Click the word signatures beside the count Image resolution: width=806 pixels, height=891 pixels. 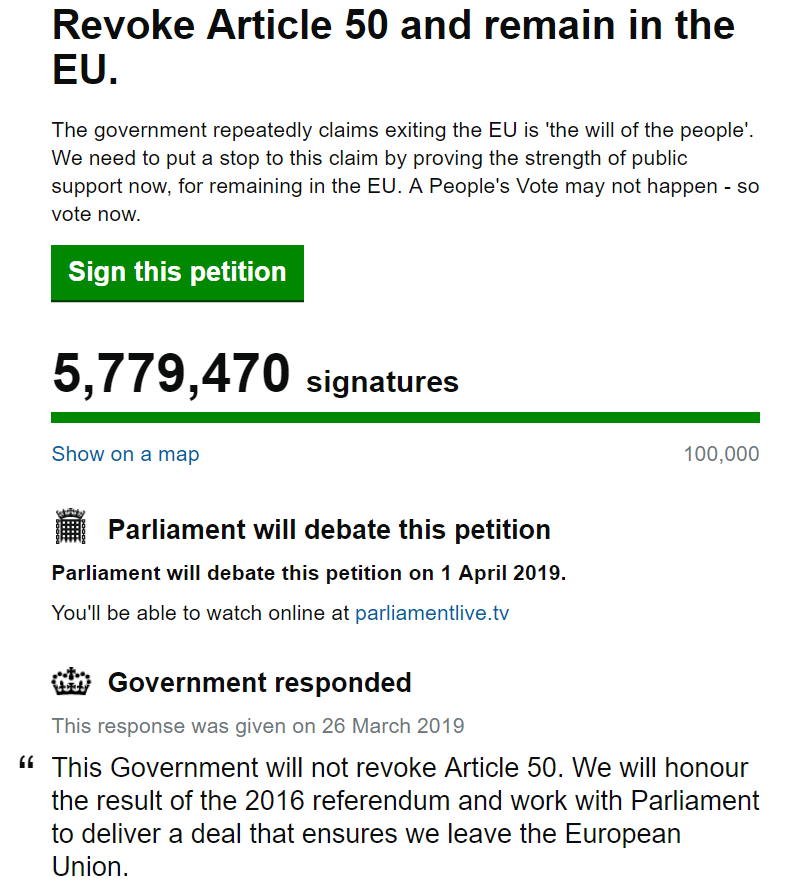(x=383, y=382)
